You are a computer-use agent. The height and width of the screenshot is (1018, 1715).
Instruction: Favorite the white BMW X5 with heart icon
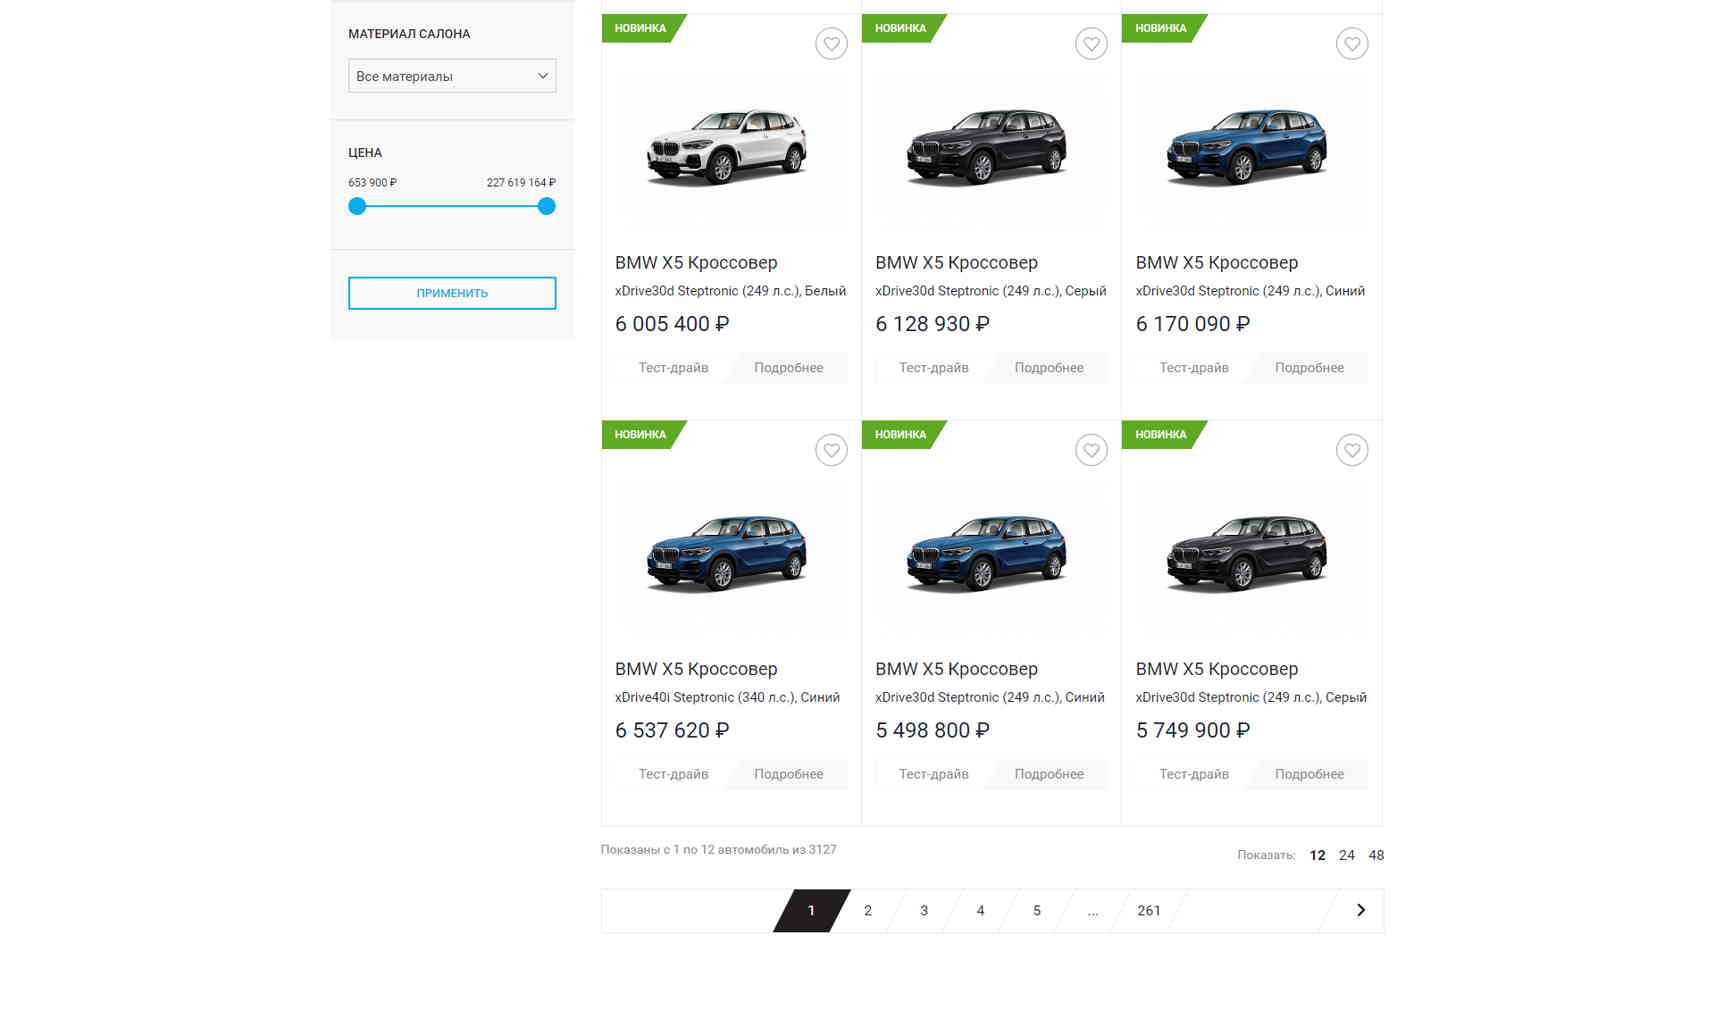coord(831,44)
